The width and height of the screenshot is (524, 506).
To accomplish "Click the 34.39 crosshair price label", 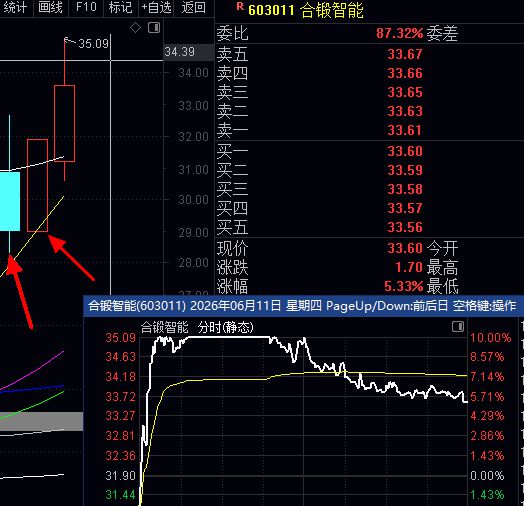I will pyautogui.click(x=180, y=52).
